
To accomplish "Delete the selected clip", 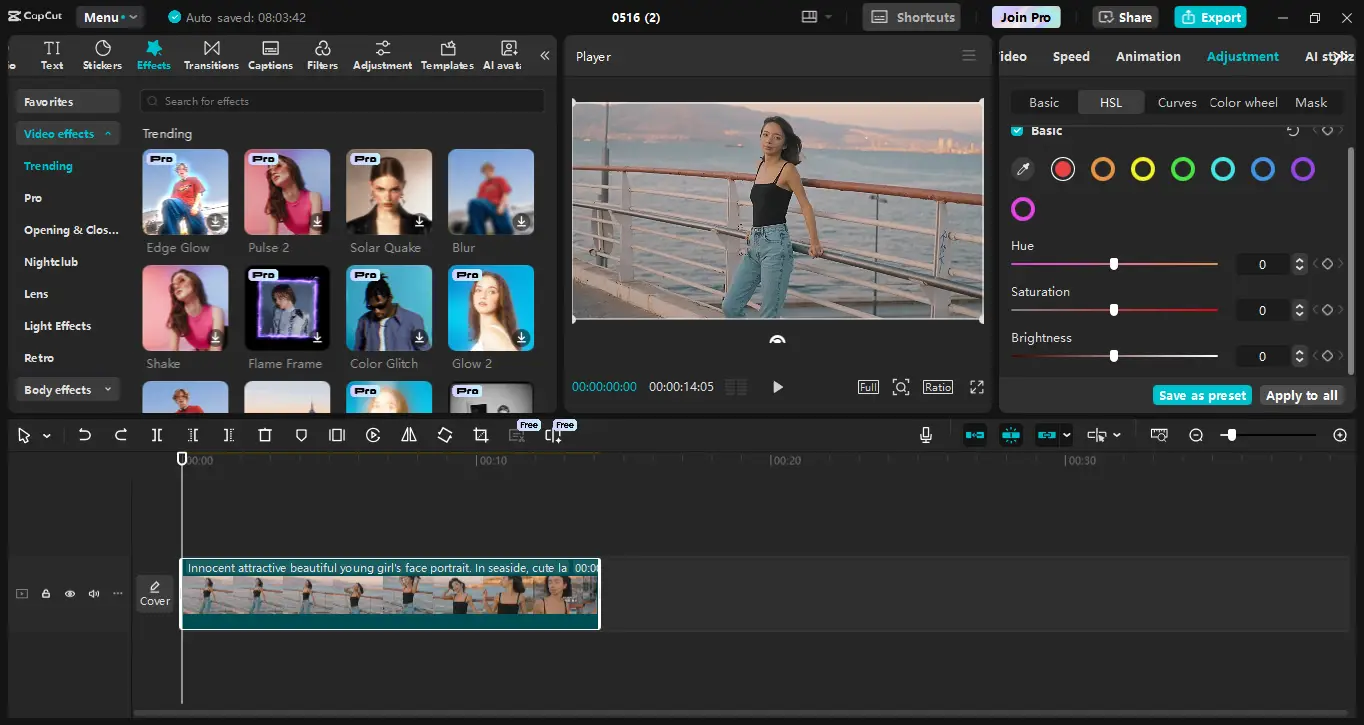I will tap(264, 434).
